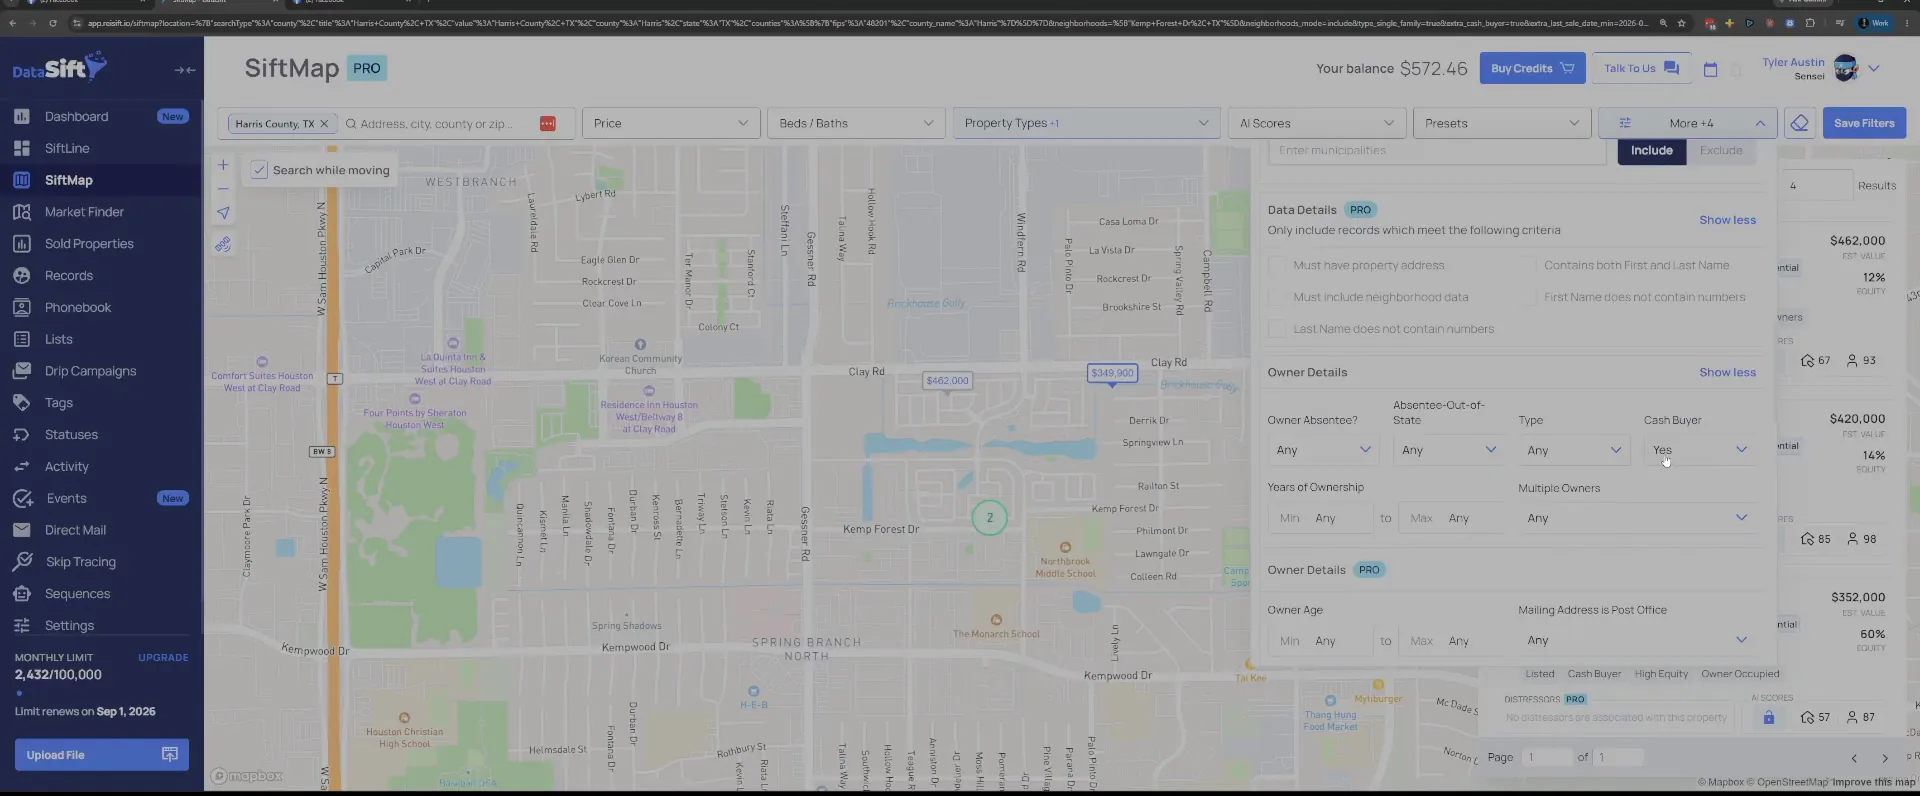Reload the page in the browser

click(53, 23)
